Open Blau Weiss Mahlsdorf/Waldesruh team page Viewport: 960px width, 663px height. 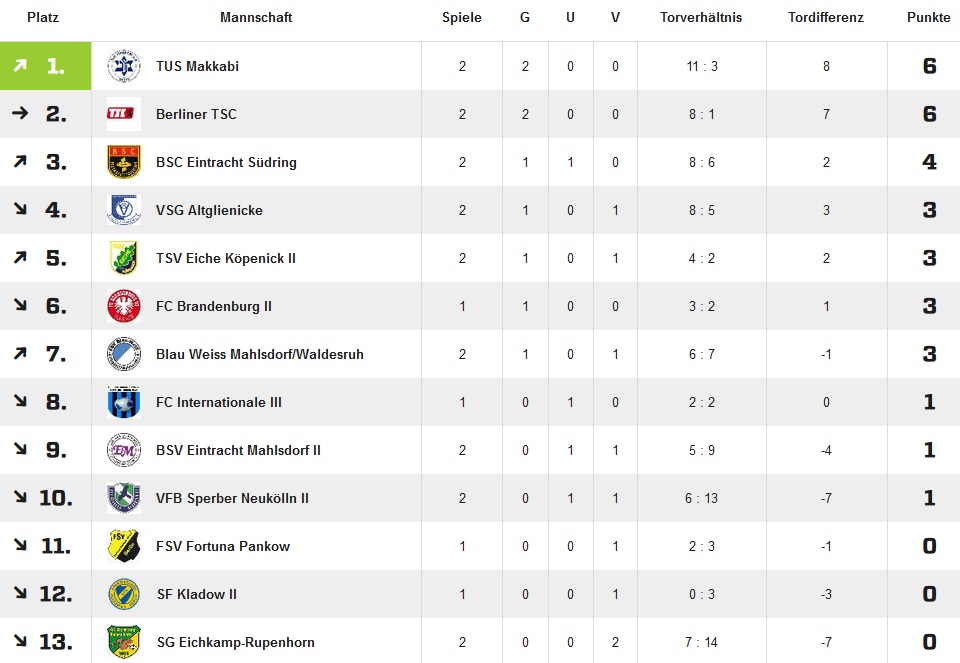click(x=259, y=354)
